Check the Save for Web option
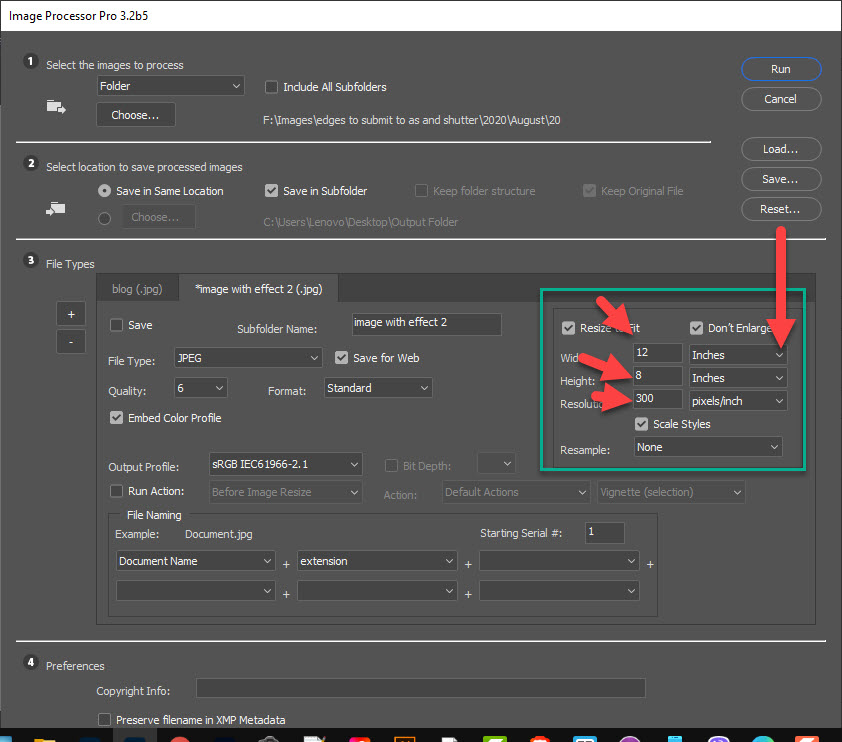Screen dimensions: 842x742 pos(341,357)
